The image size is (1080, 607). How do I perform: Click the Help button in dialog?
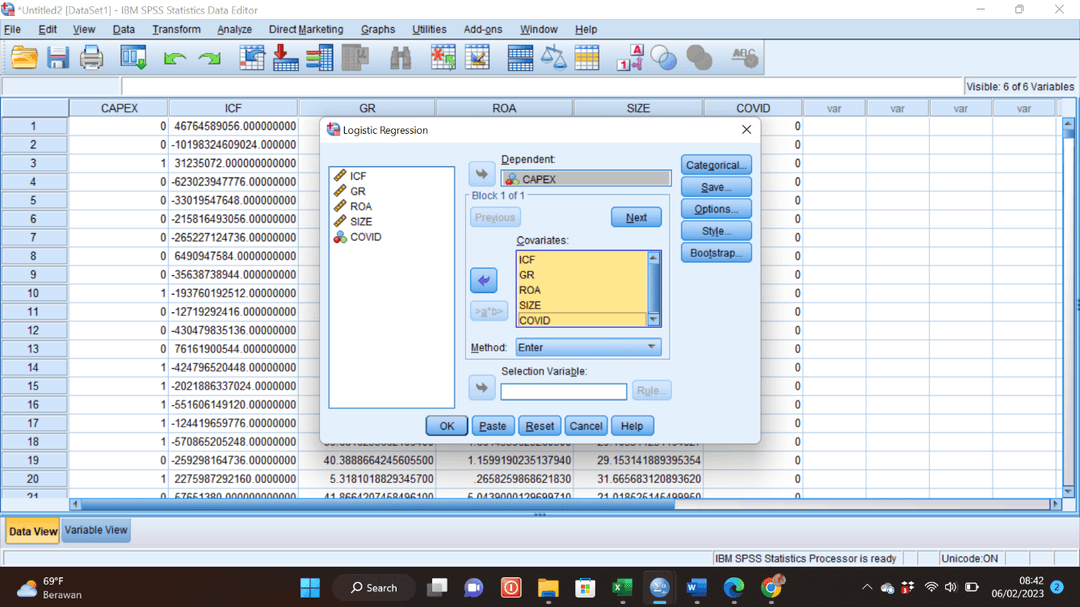[632, 426]
